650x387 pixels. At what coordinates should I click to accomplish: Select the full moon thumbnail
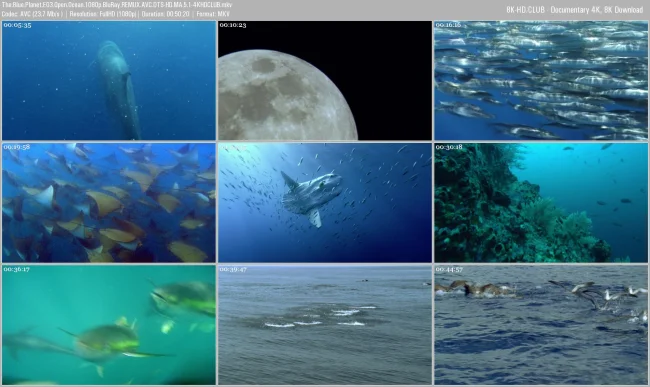325,80
